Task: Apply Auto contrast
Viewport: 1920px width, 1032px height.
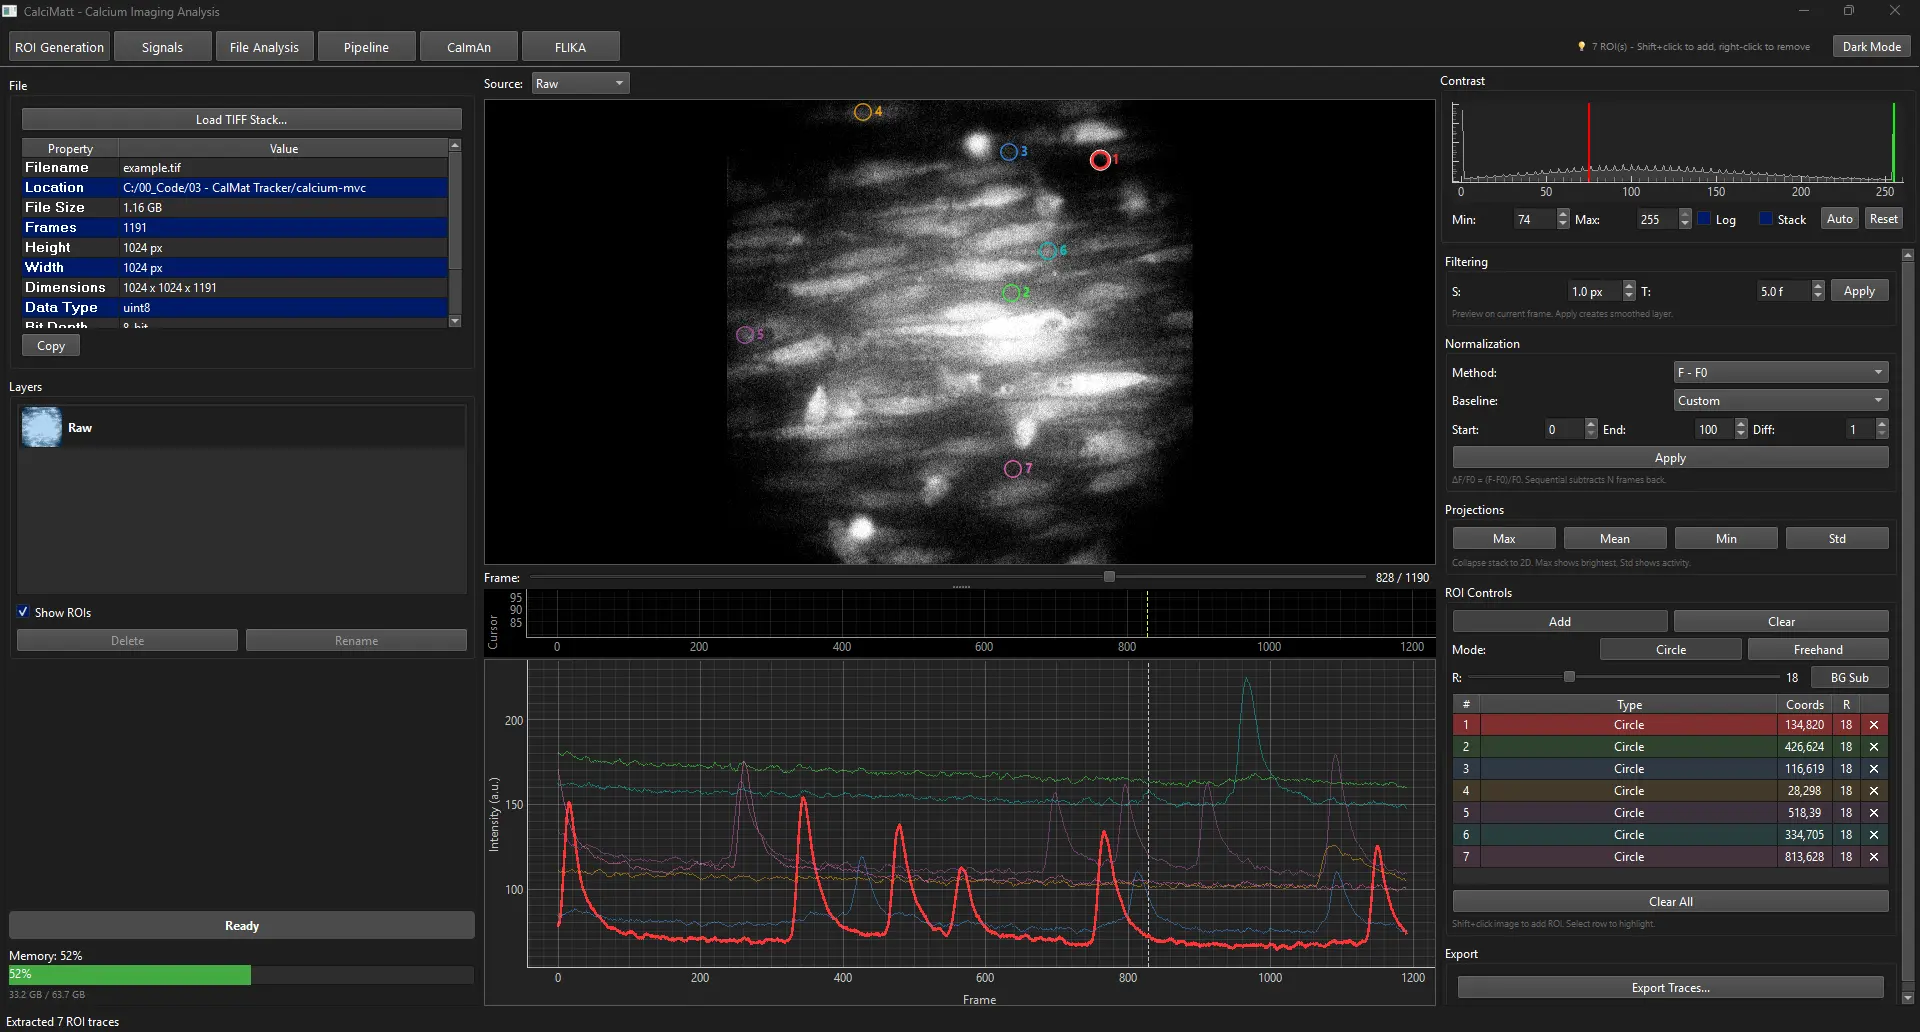Action: point(1839,218)
